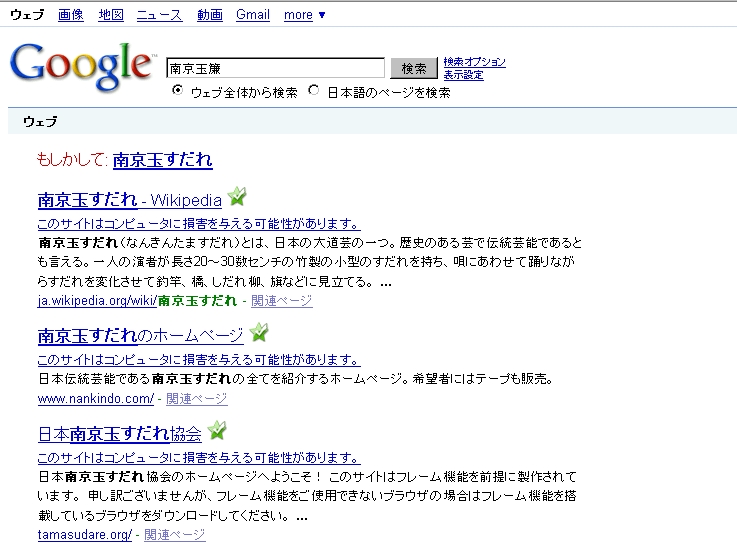Image resolution: width=737 pixels, height=551 pixels.
Task: Open the more dropdown in the top navigation
Action: click(304, 15)
